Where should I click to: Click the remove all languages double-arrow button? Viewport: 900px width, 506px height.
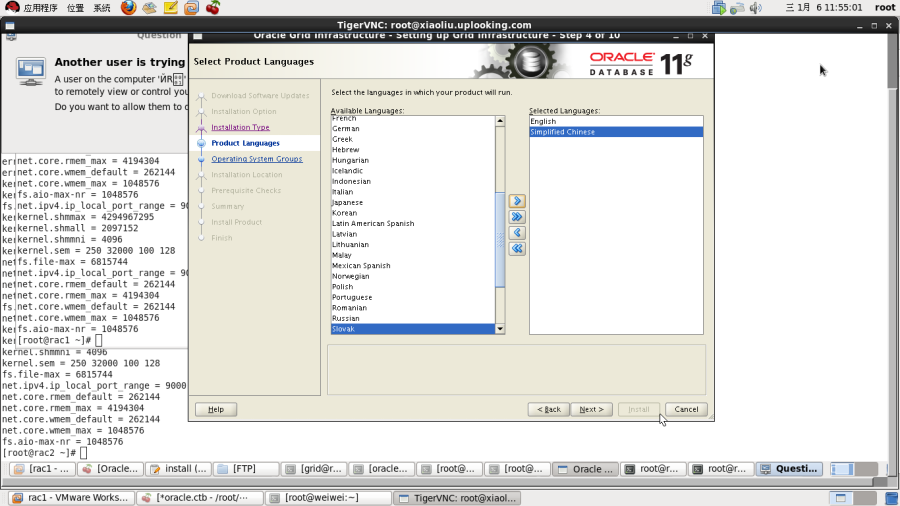coord(517,248)
